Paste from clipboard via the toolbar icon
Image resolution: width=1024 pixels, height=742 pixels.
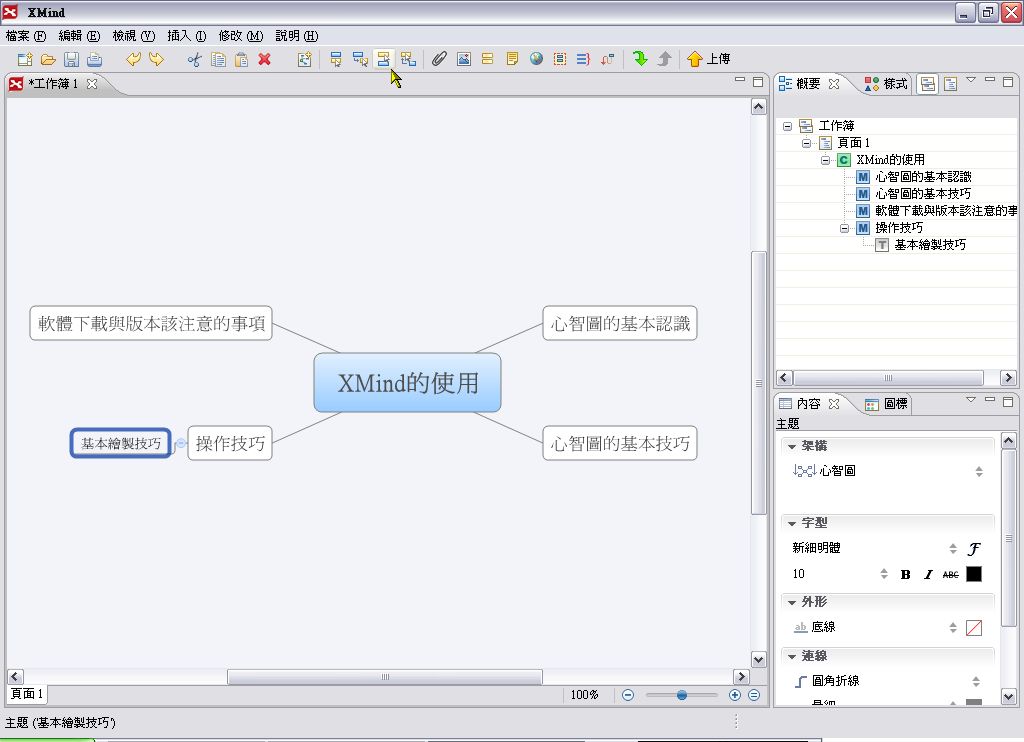241,59
